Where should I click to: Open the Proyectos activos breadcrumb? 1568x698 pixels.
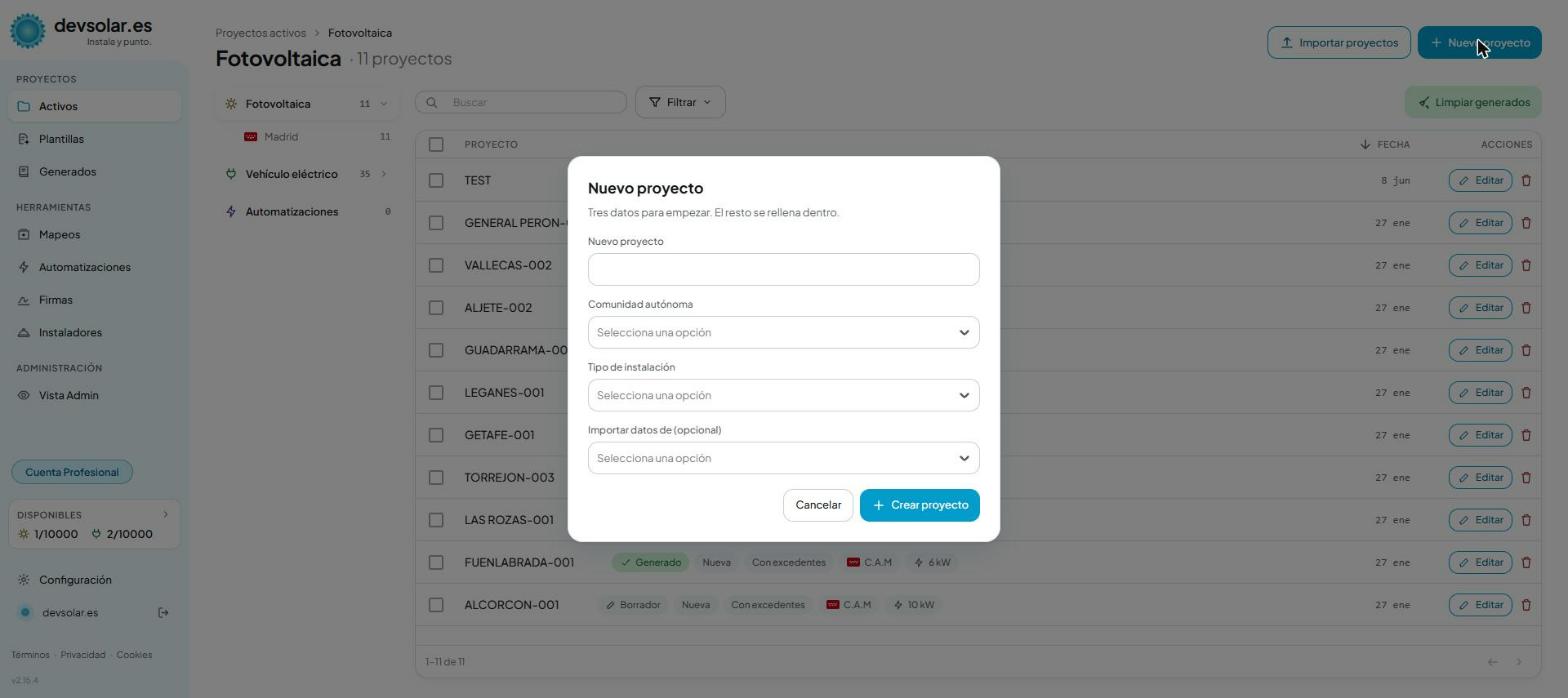pos(260,33)
